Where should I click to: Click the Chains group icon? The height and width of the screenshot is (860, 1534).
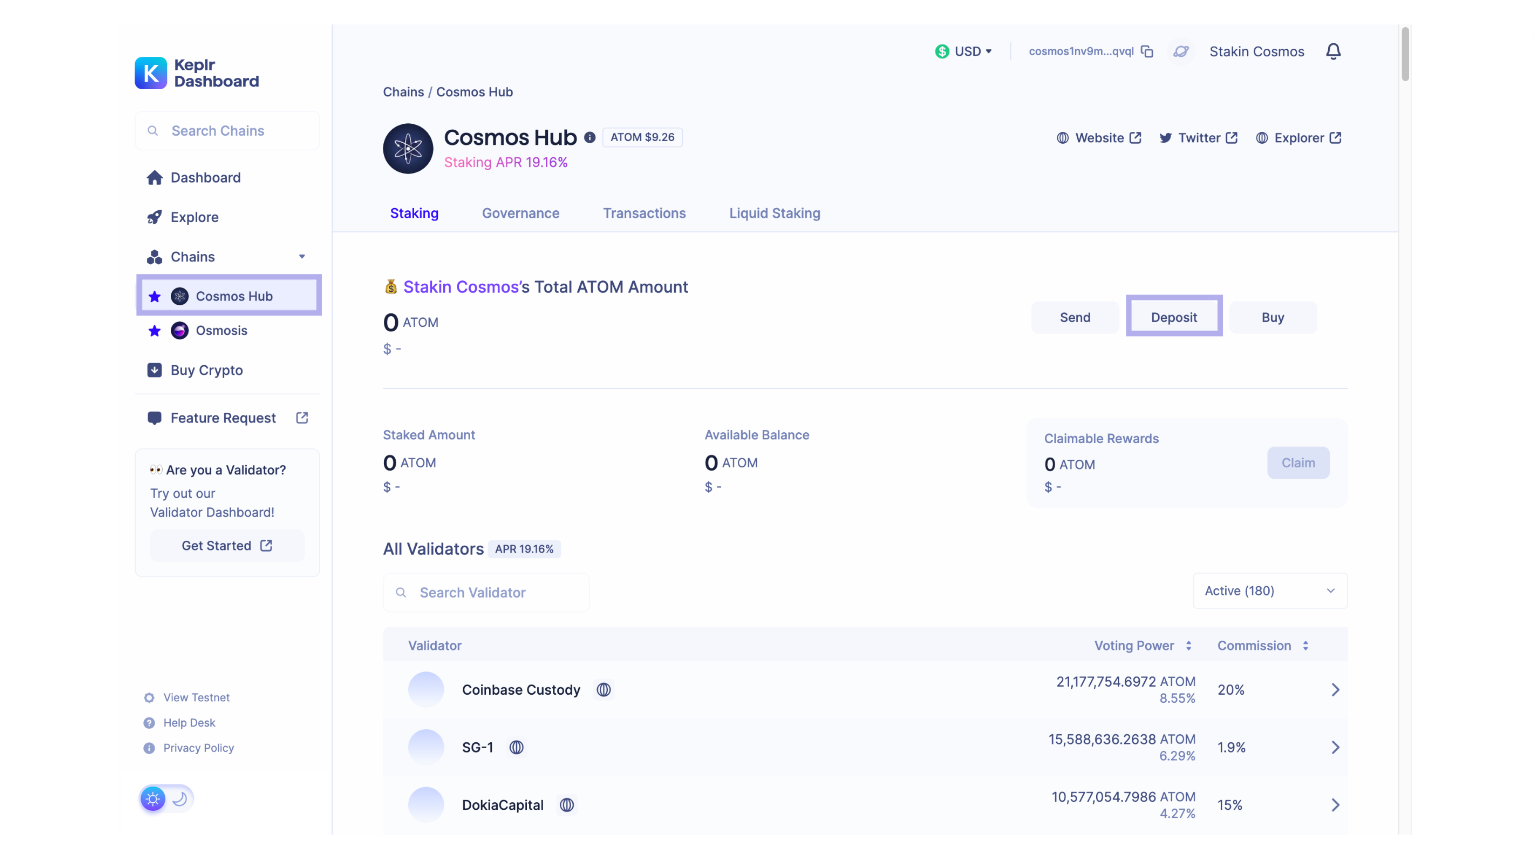(x=154, y=257)
